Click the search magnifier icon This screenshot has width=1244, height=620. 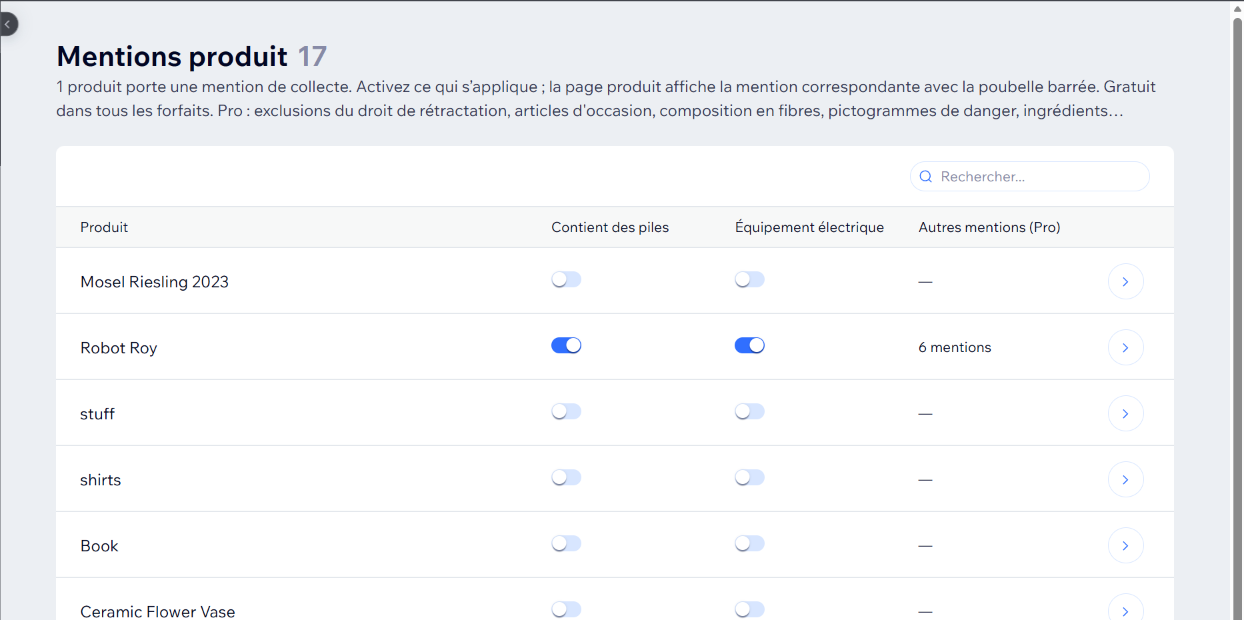pos(926,176)
